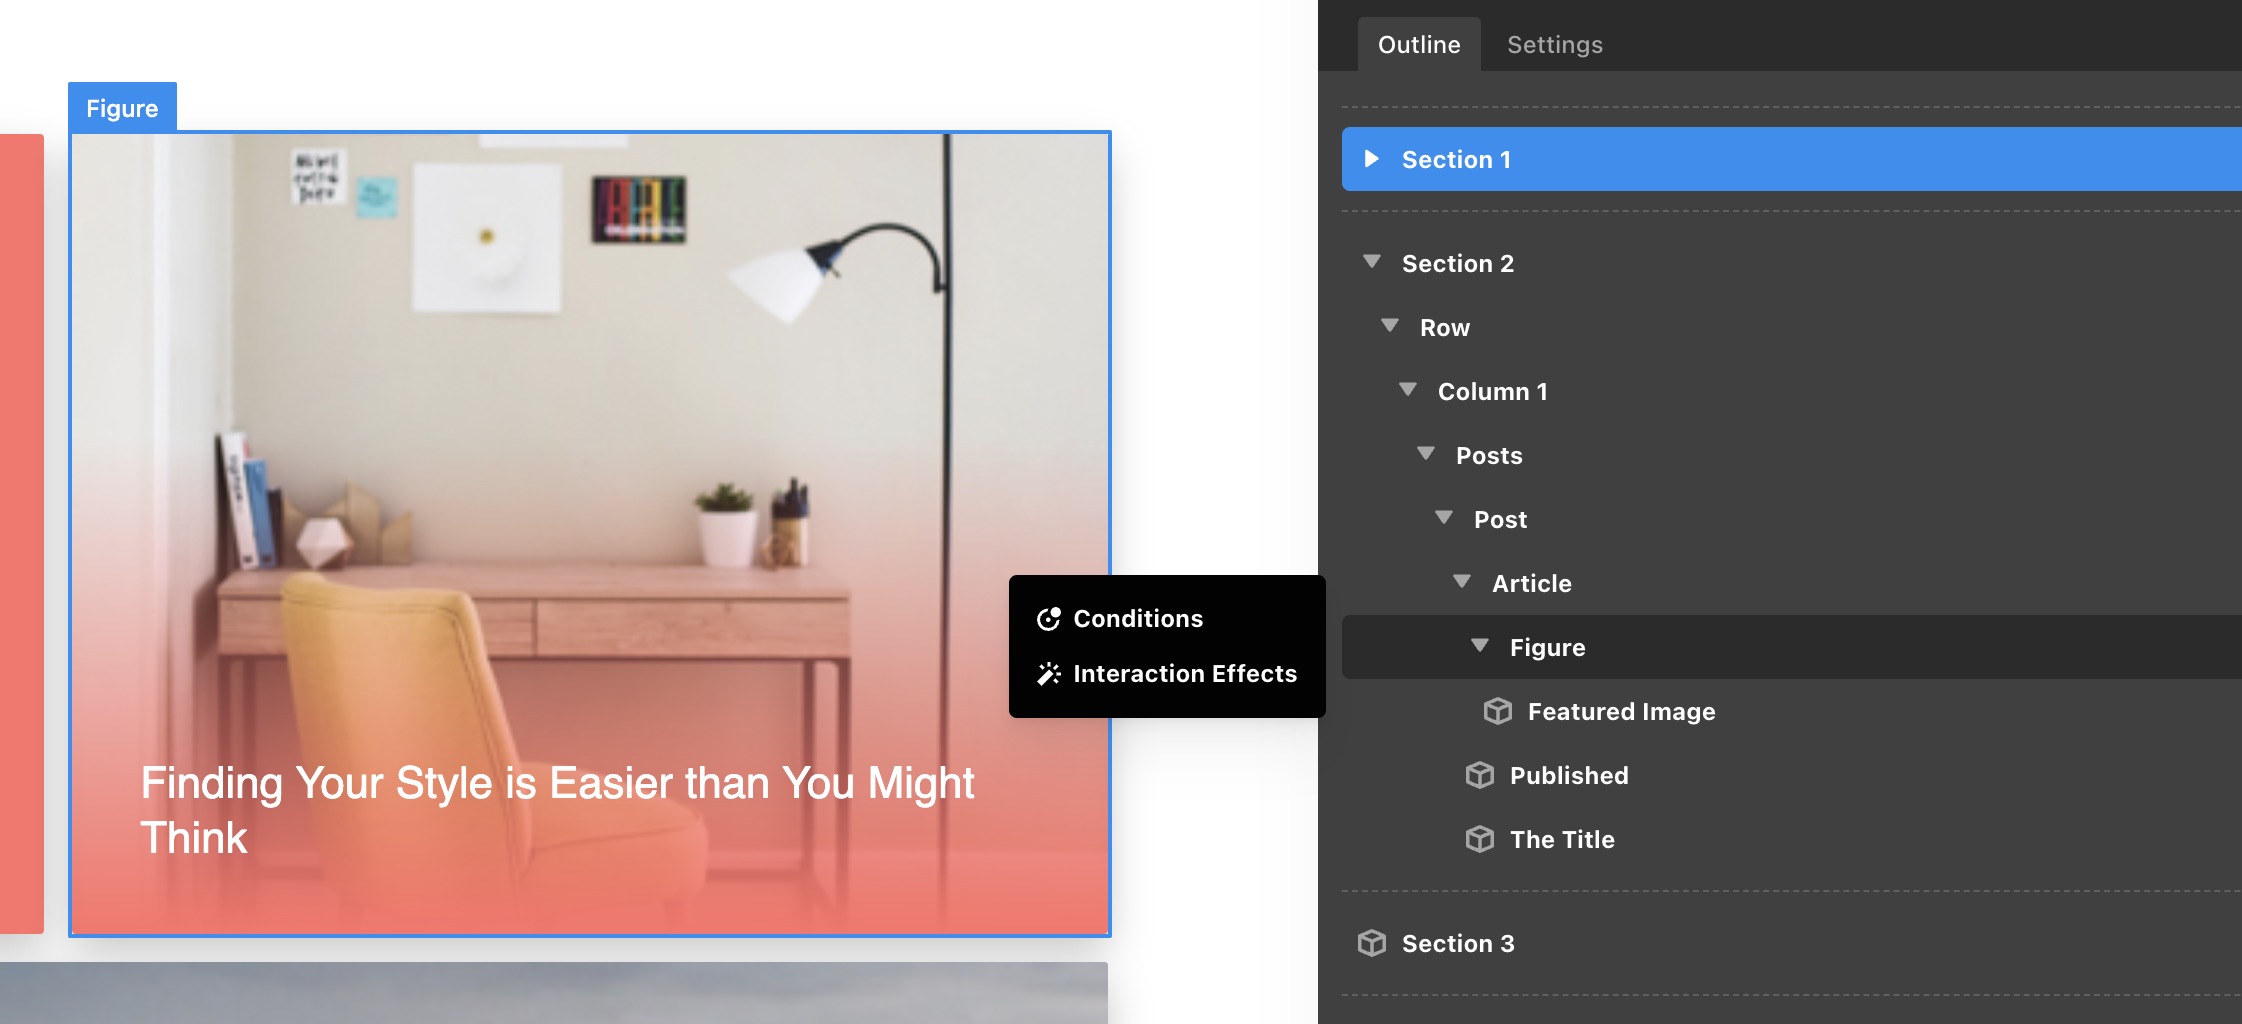Collapse the Figure node triangle
Image resolution: width=2242 pixels, height=1024 pixels.
(x=1480, y=646)
